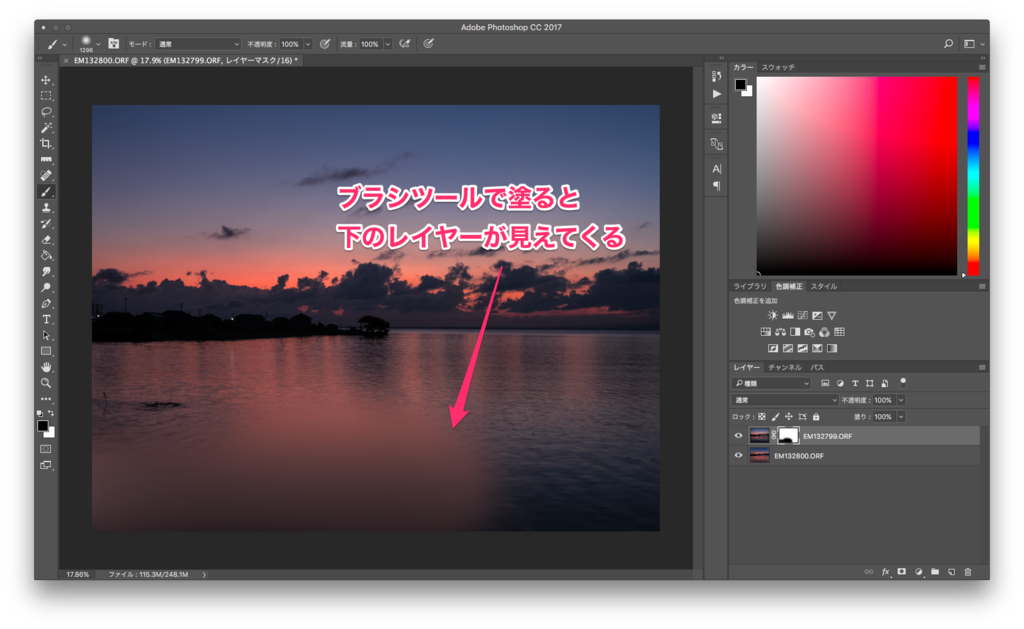Switch to the ライブラリ tab
The image size is (1024, 629).
(749, 286)
